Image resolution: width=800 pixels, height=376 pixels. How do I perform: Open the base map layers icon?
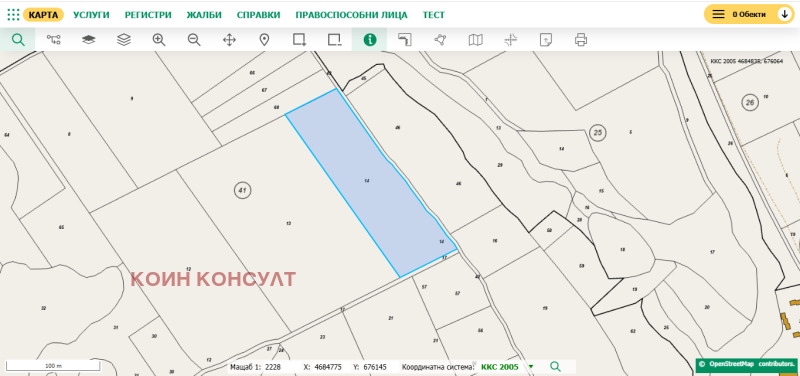pos(89,40)
